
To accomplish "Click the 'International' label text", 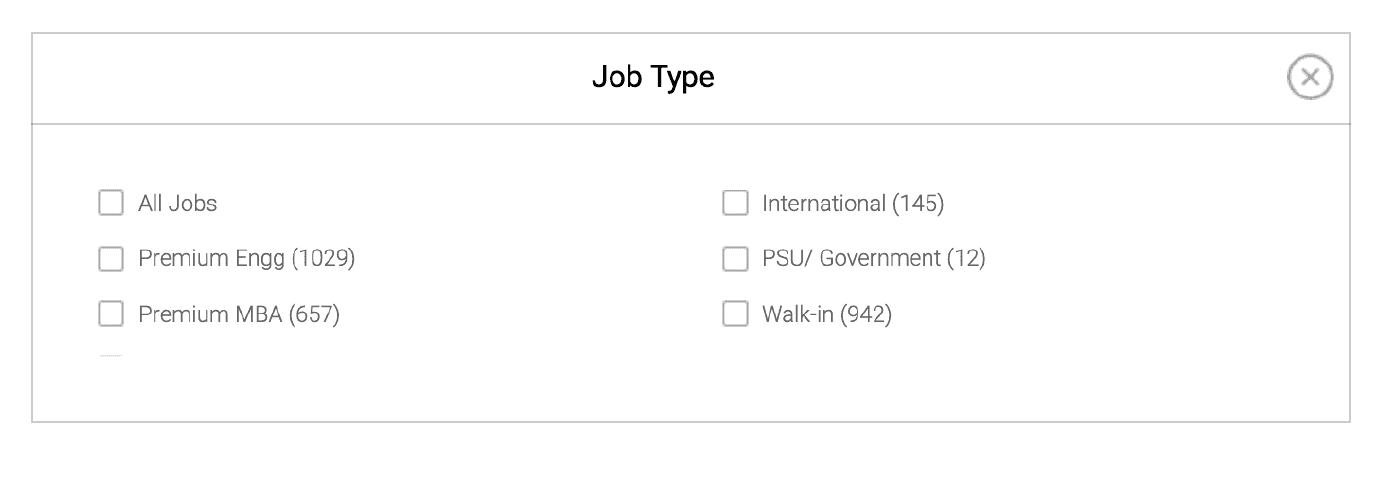I will pyautogui.click(x=823, y=203).
